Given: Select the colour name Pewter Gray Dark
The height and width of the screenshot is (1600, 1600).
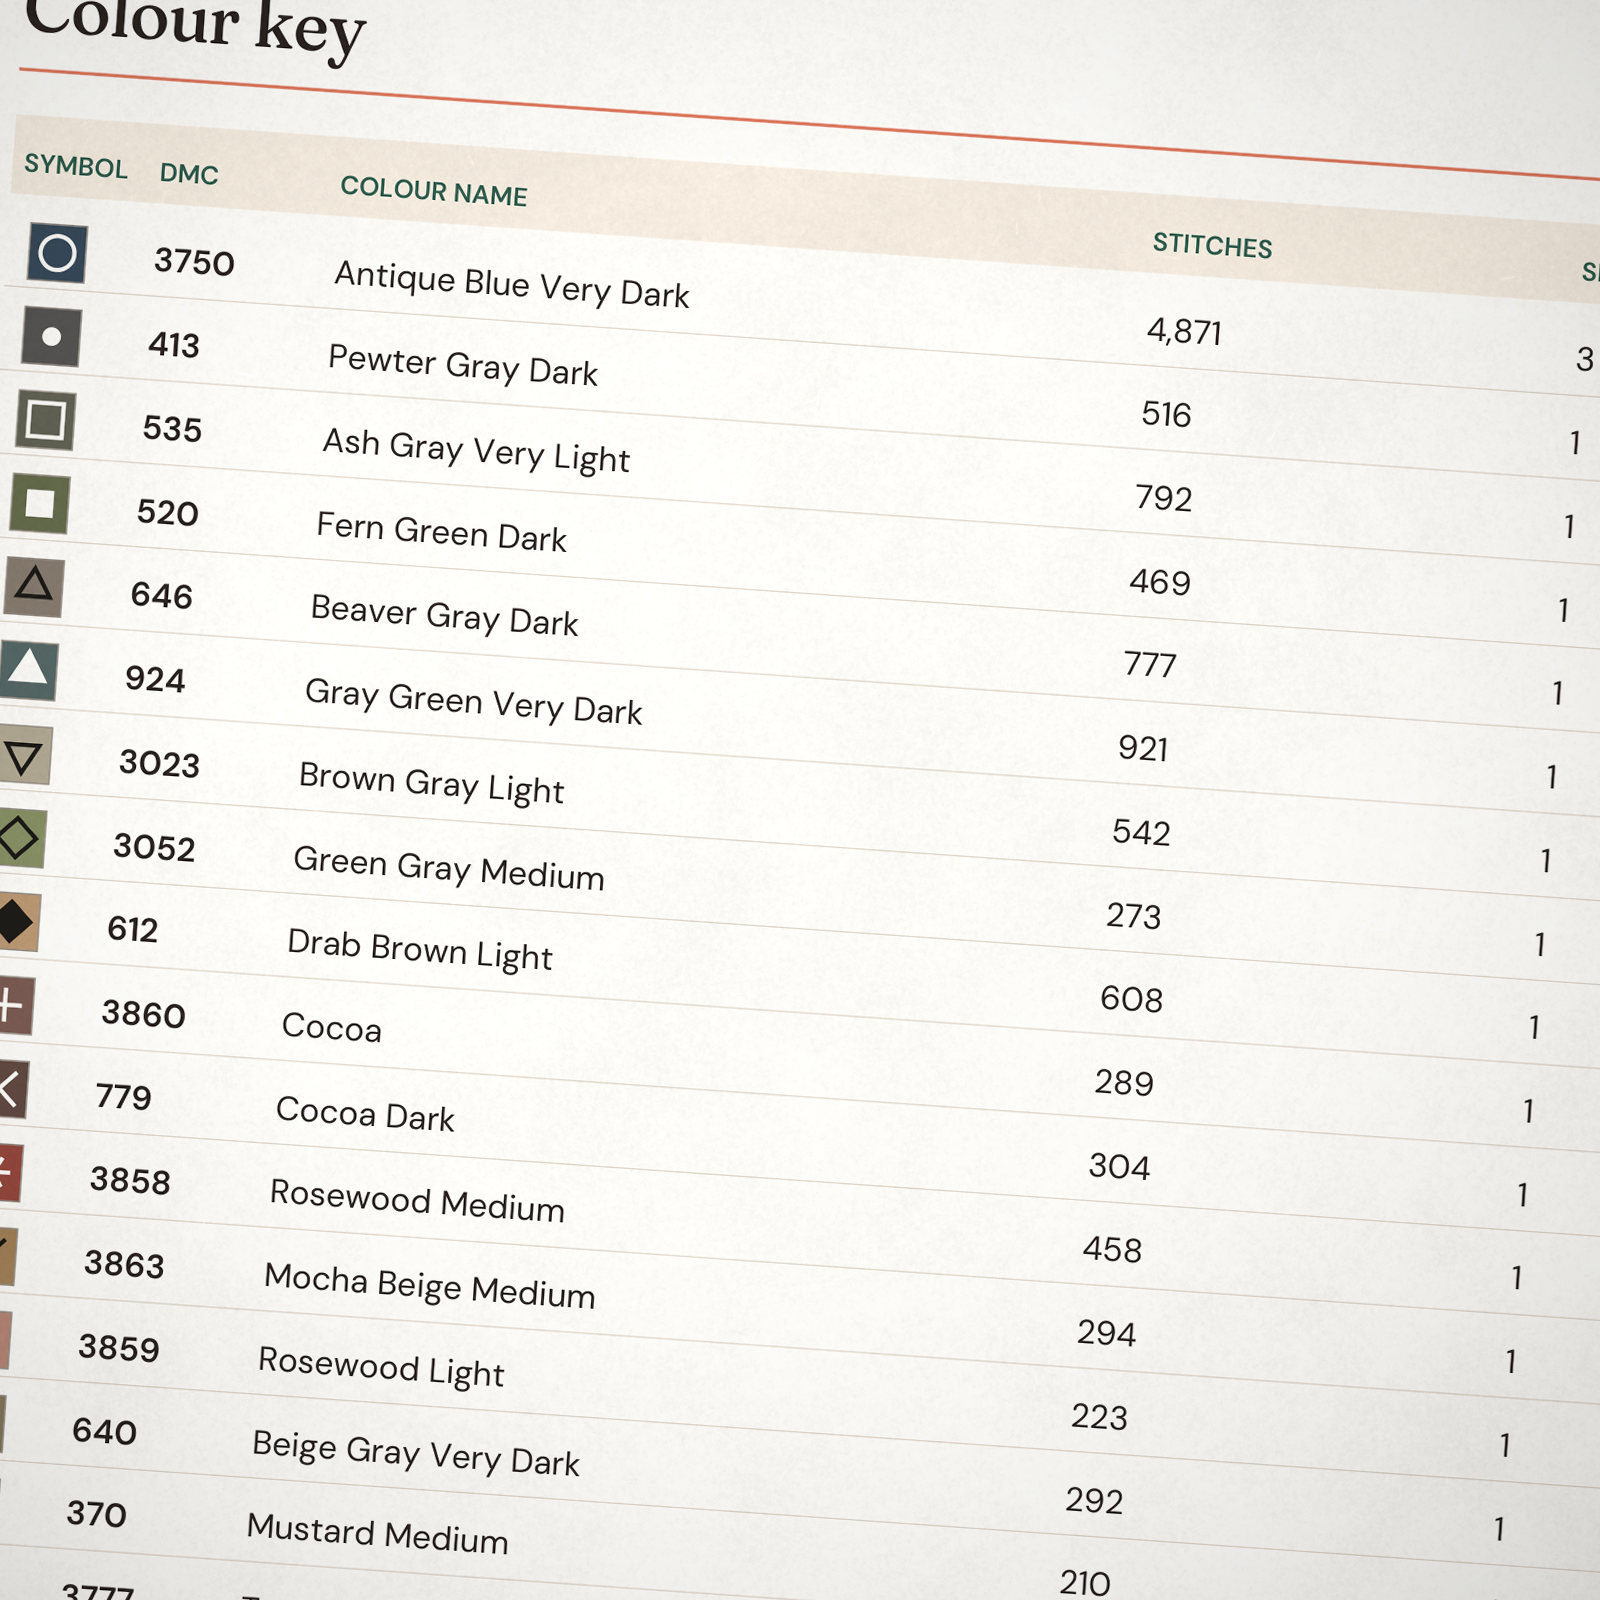Looking at the screenshot, I should [463, 365].
